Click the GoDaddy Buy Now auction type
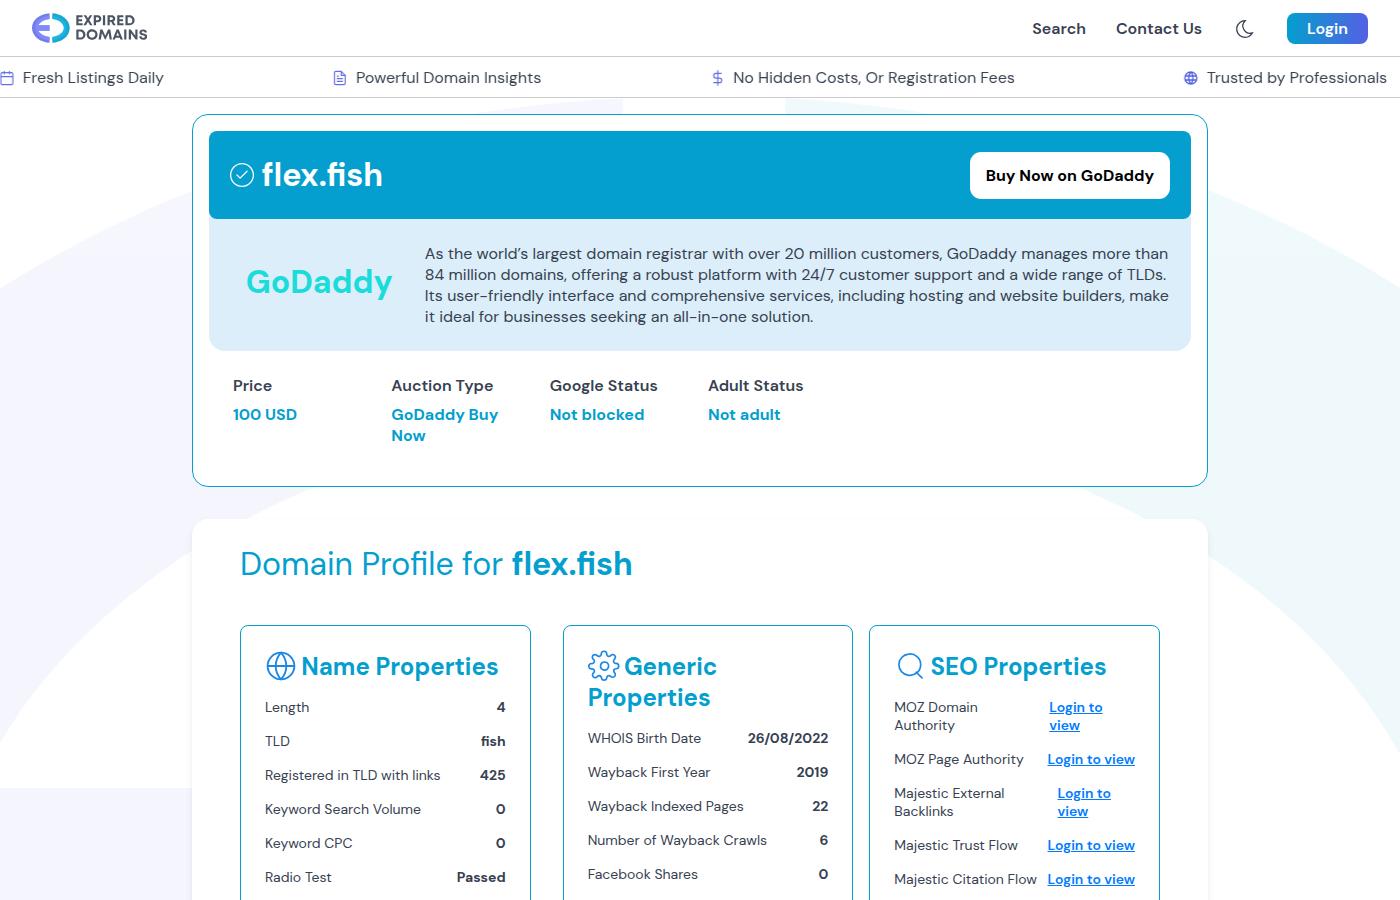Image resolution: width=1400 pixels, height=900 pixels. click(445, 425)
